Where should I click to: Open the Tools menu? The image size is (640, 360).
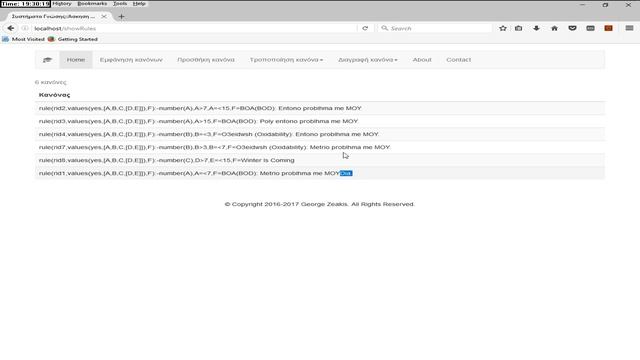(x=120, y=4)
